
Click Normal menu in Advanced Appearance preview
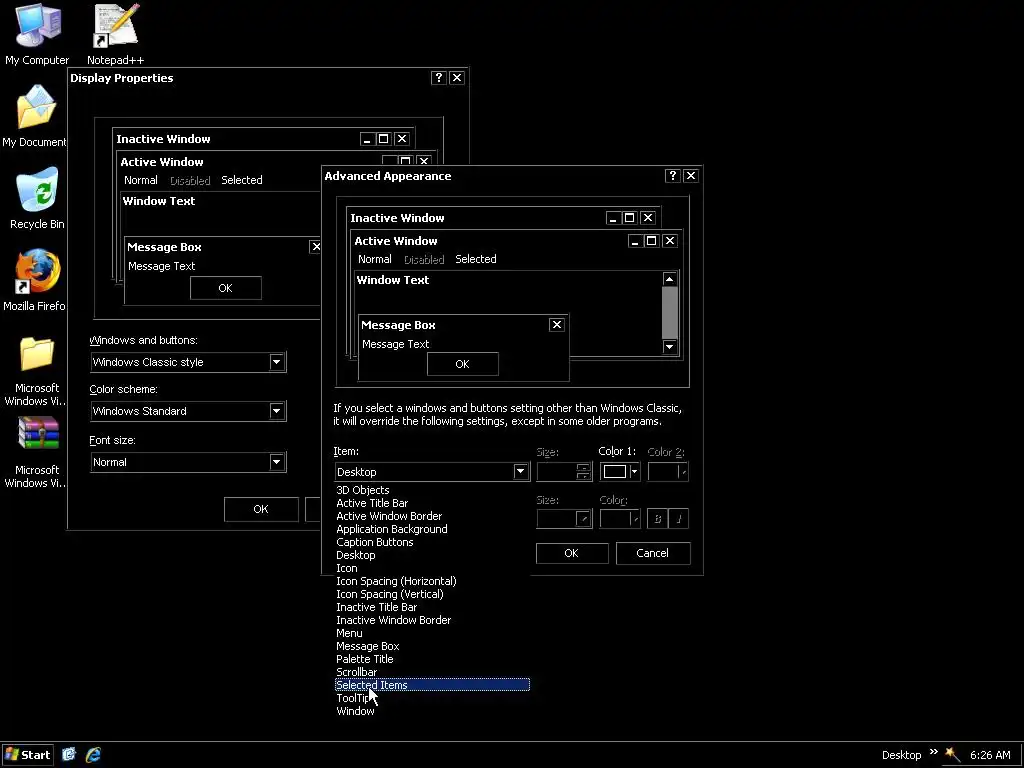point(375,259)
